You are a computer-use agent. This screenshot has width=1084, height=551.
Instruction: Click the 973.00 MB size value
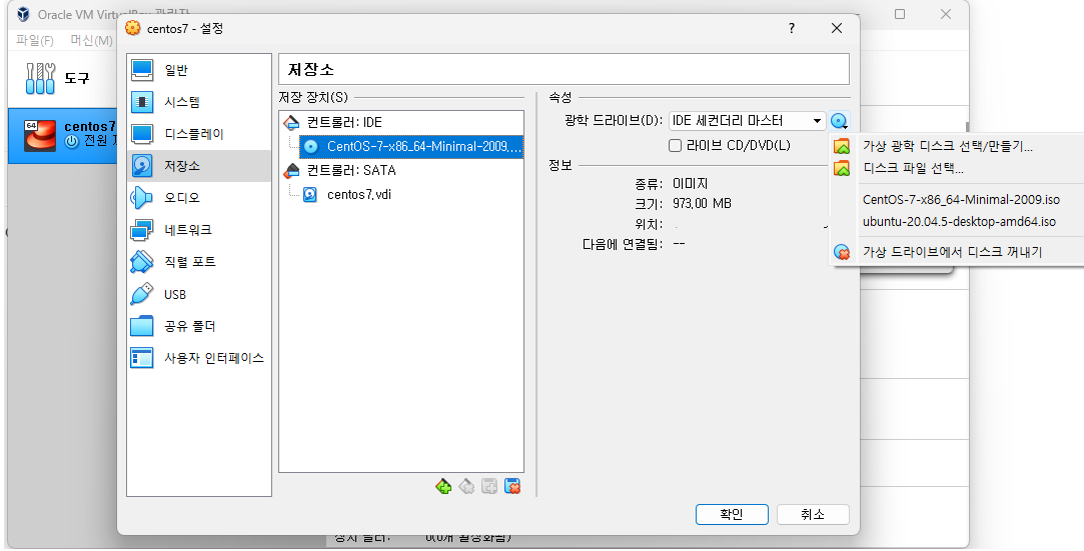tap(702, 204)
